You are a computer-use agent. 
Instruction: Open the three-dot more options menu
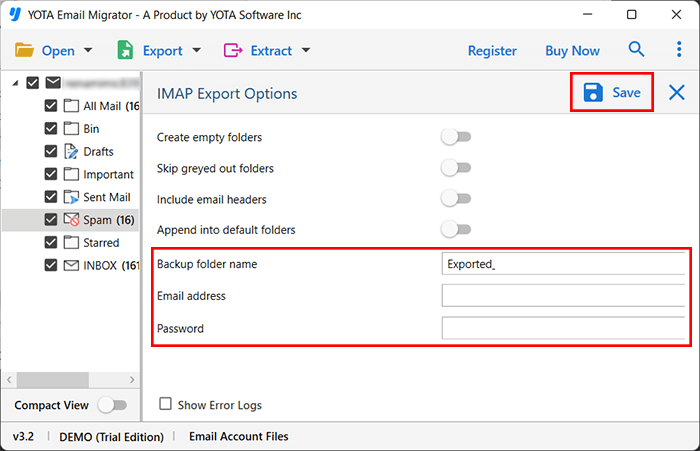(x=679, y=50)
